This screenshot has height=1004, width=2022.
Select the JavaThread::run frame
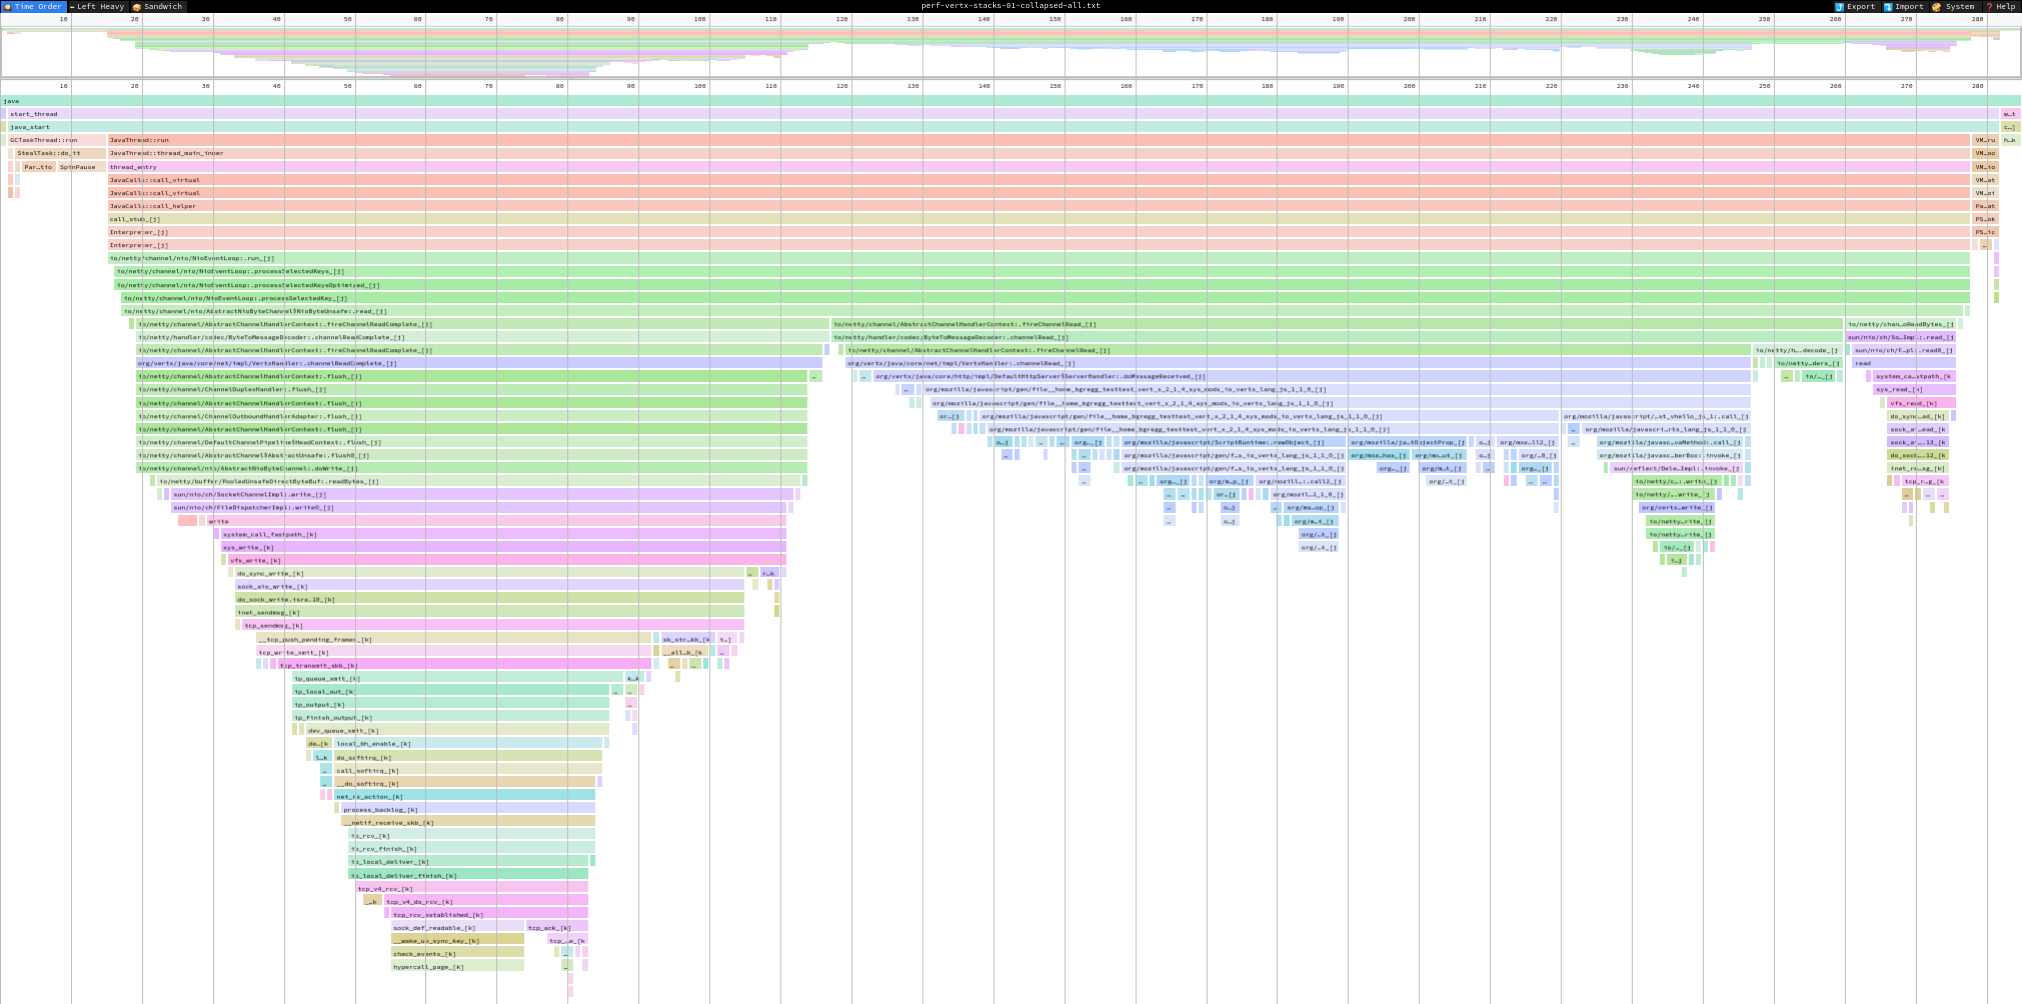pyautogui.click(x=1039, y=140)
